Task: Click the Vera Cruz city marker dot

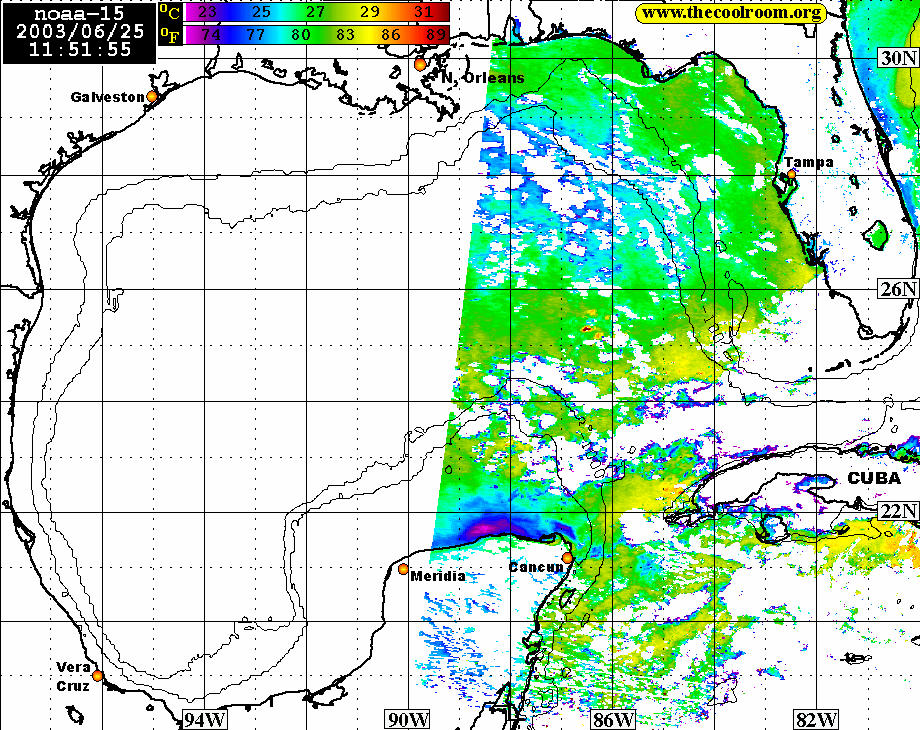Action: coord(97,675)
